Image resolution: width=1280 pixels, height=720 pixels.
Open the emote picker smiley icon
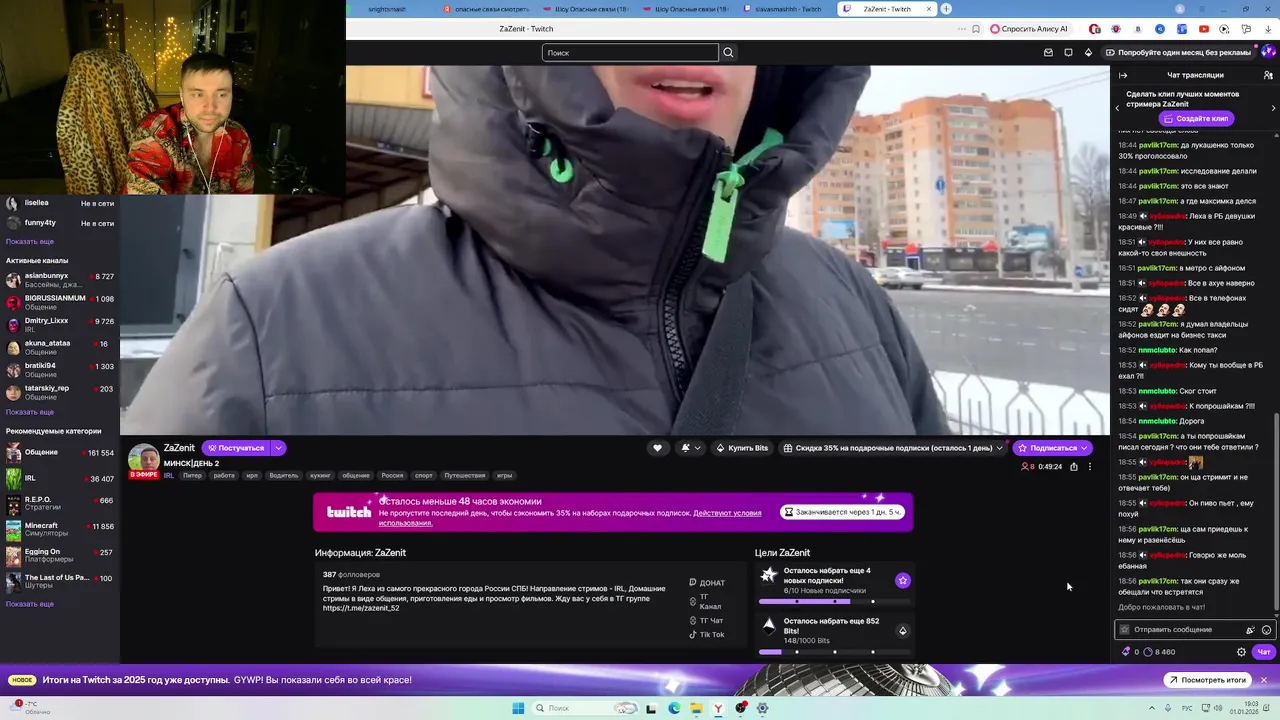(1267, 630)
